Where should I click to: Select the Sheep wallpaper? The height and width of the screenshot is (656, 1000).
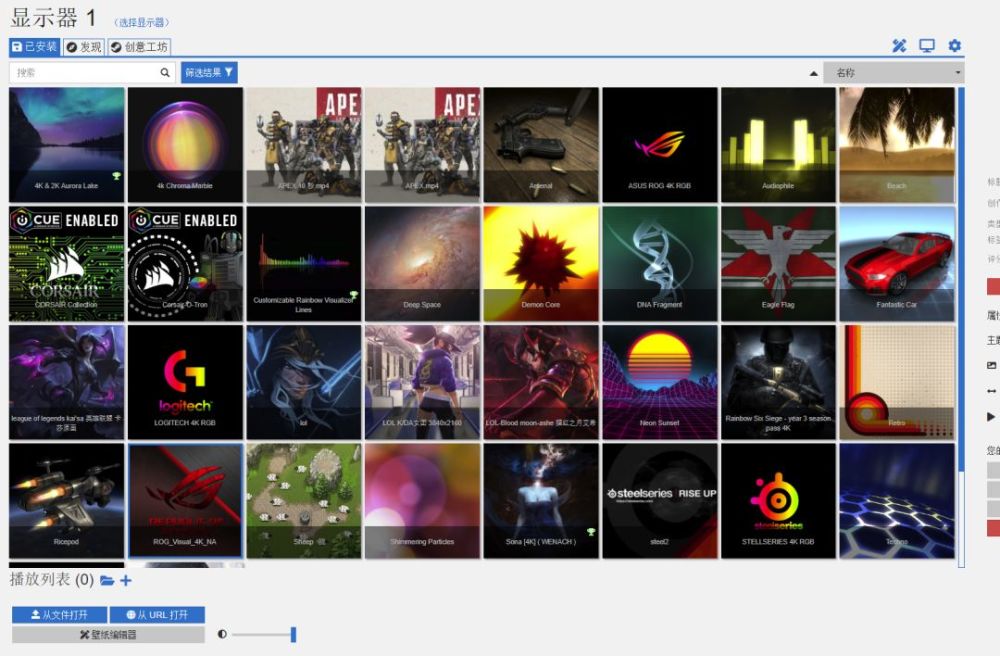pyautogui.click(x=304, y=500)
